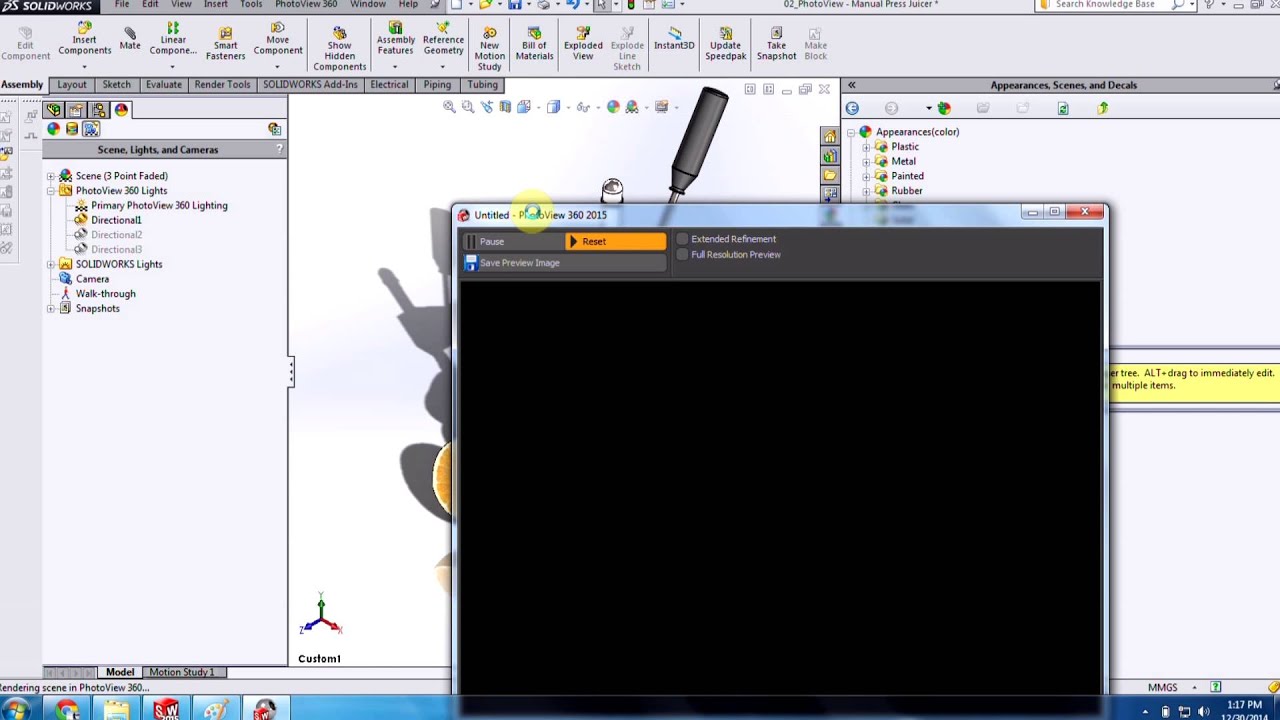
Task: Click the Linear Component Pattern tool
Action: 173,40
